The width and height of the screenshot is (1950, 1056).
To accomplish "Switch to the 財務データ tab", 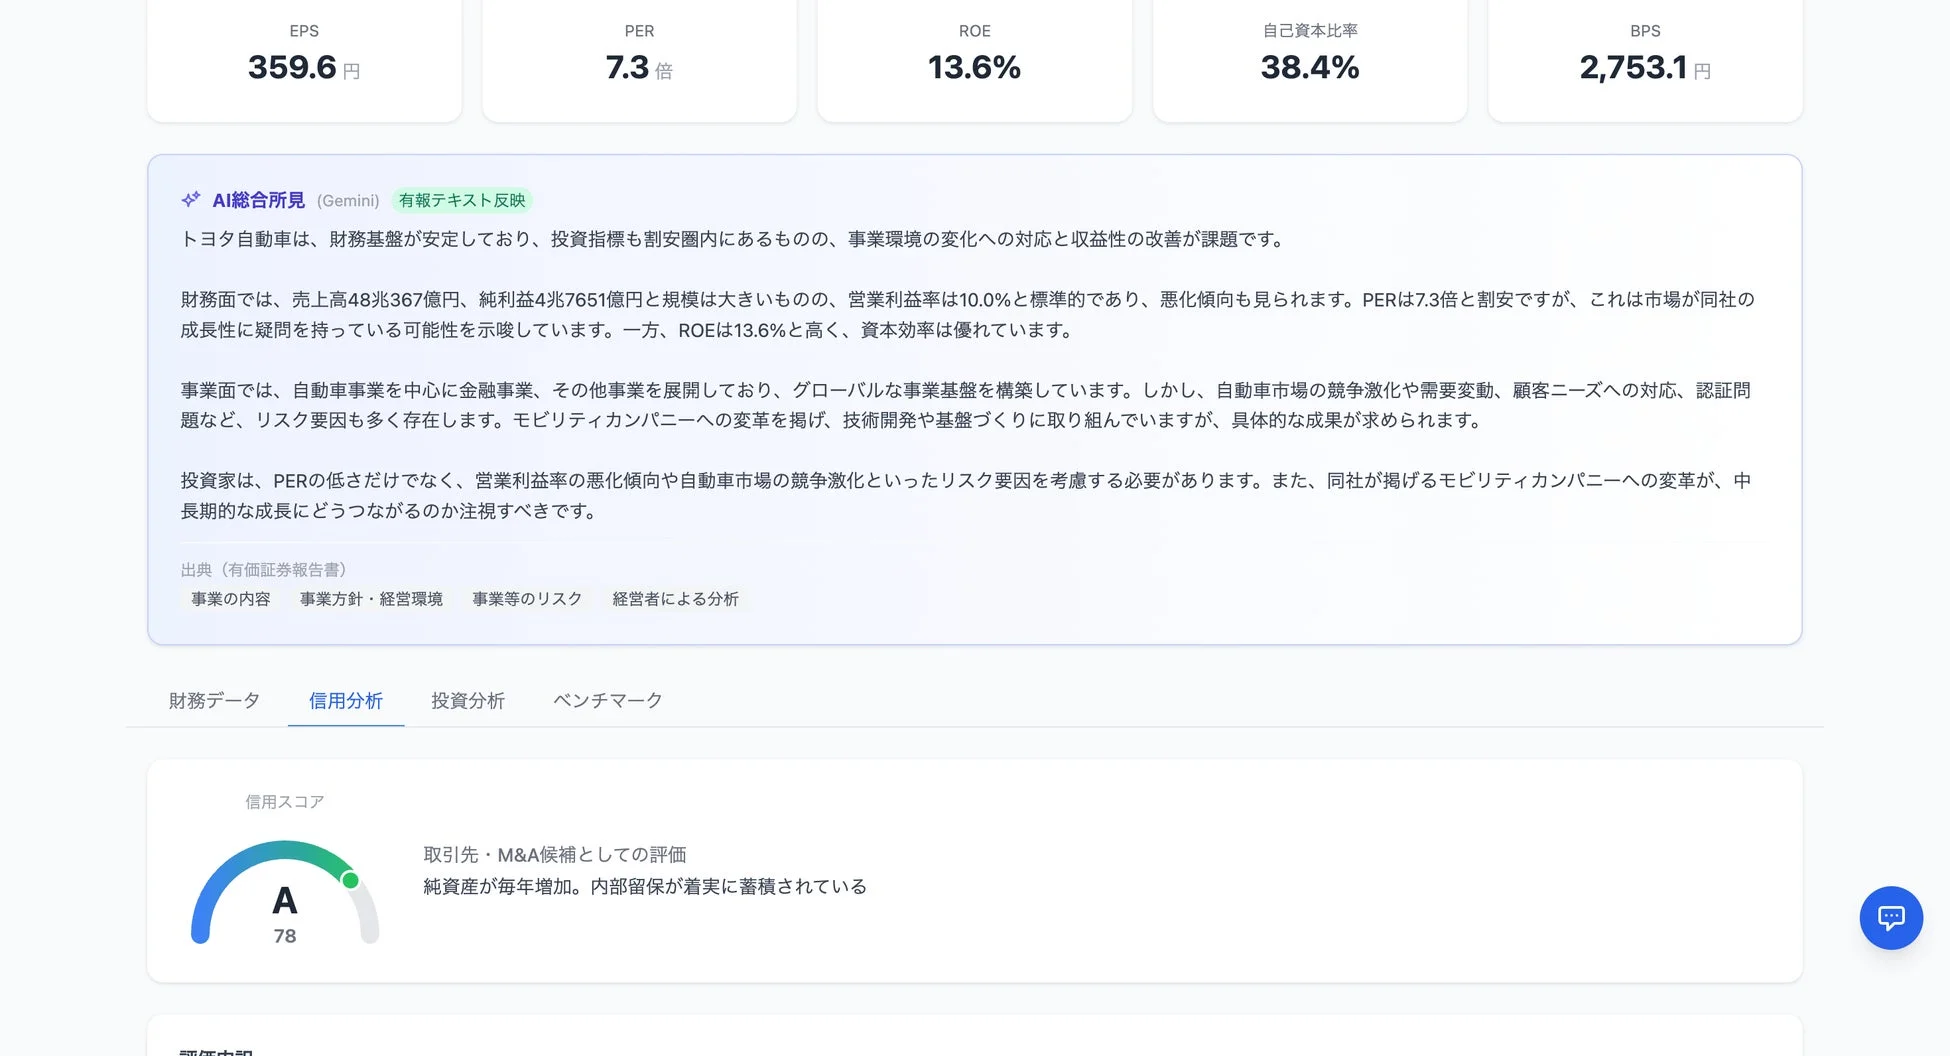I will [213, 700].
